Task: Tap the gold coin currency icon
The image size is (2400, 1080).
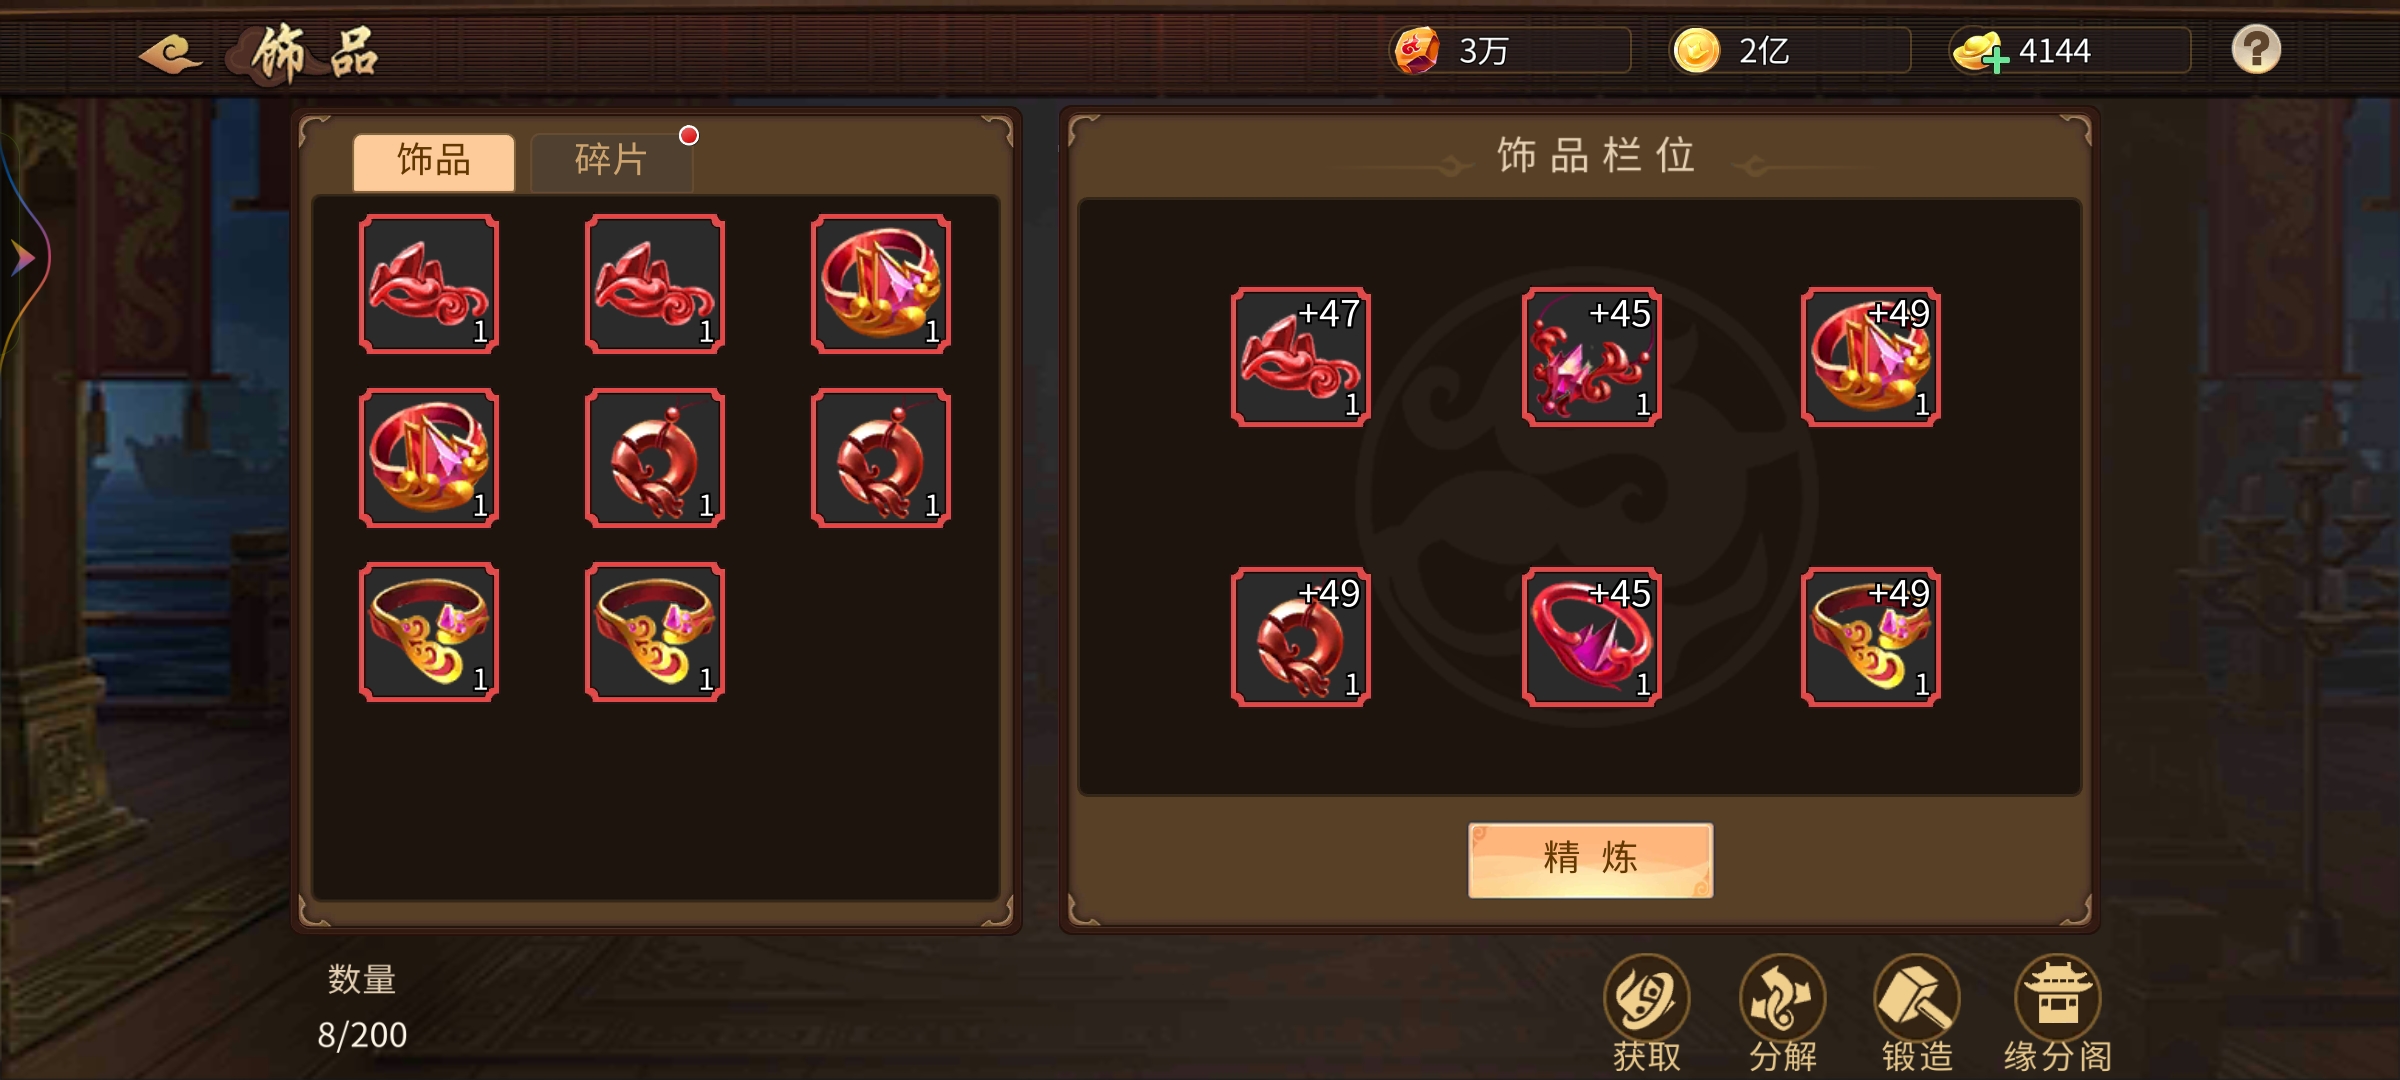Action: [x=1696, y=51]
